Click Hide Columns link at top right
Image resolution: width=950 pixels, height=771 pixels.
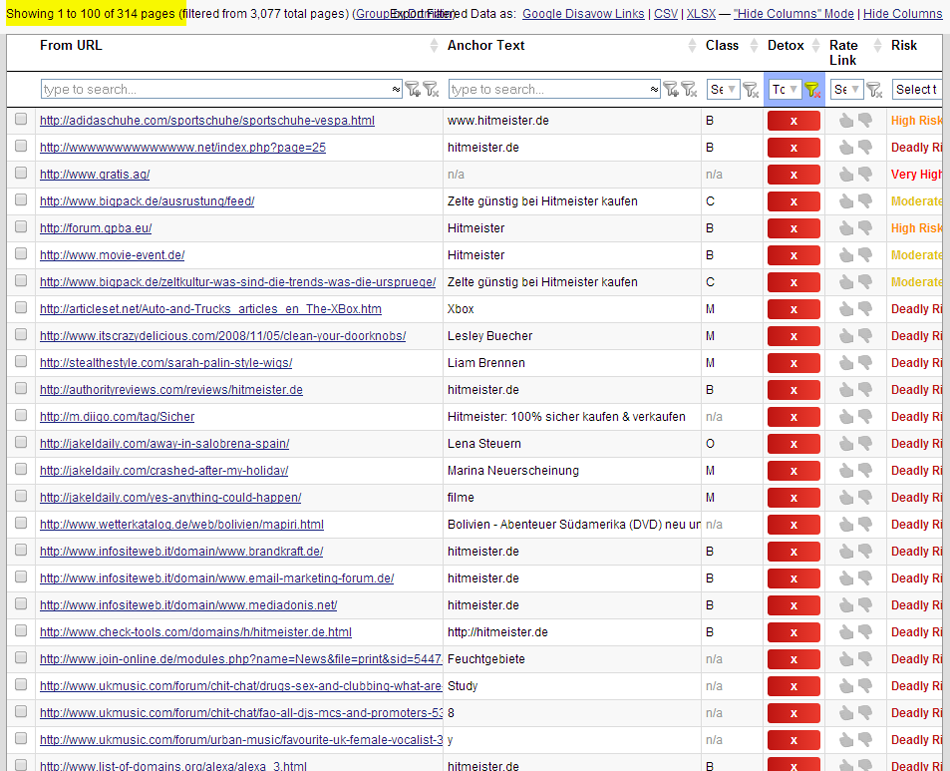coord(903,13)
